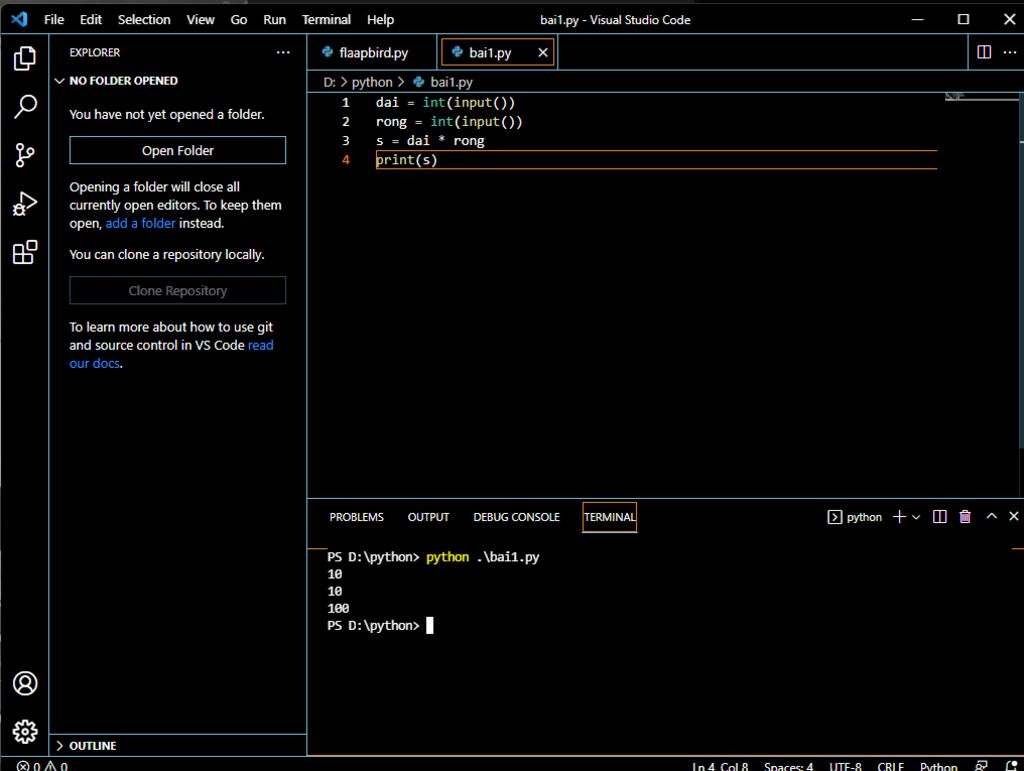Click the rong = int(input()) line
Screen dimensions: 1024x771
(449, 122)
